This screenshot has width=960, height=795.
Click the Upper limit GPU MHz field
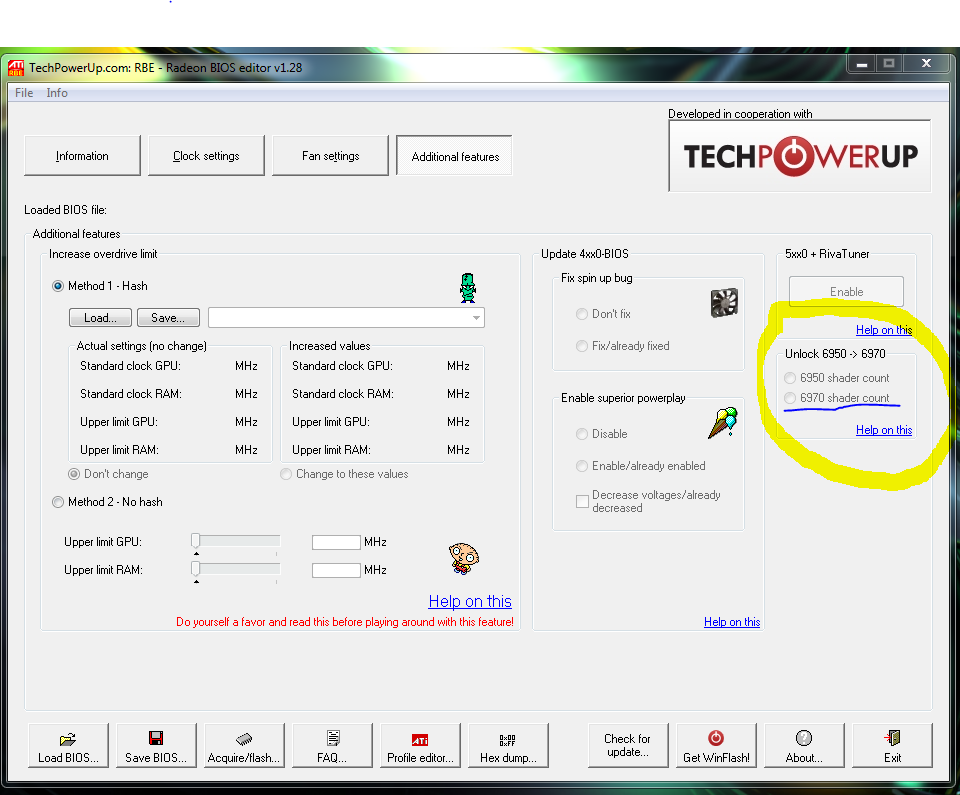[x=336, y=542]
